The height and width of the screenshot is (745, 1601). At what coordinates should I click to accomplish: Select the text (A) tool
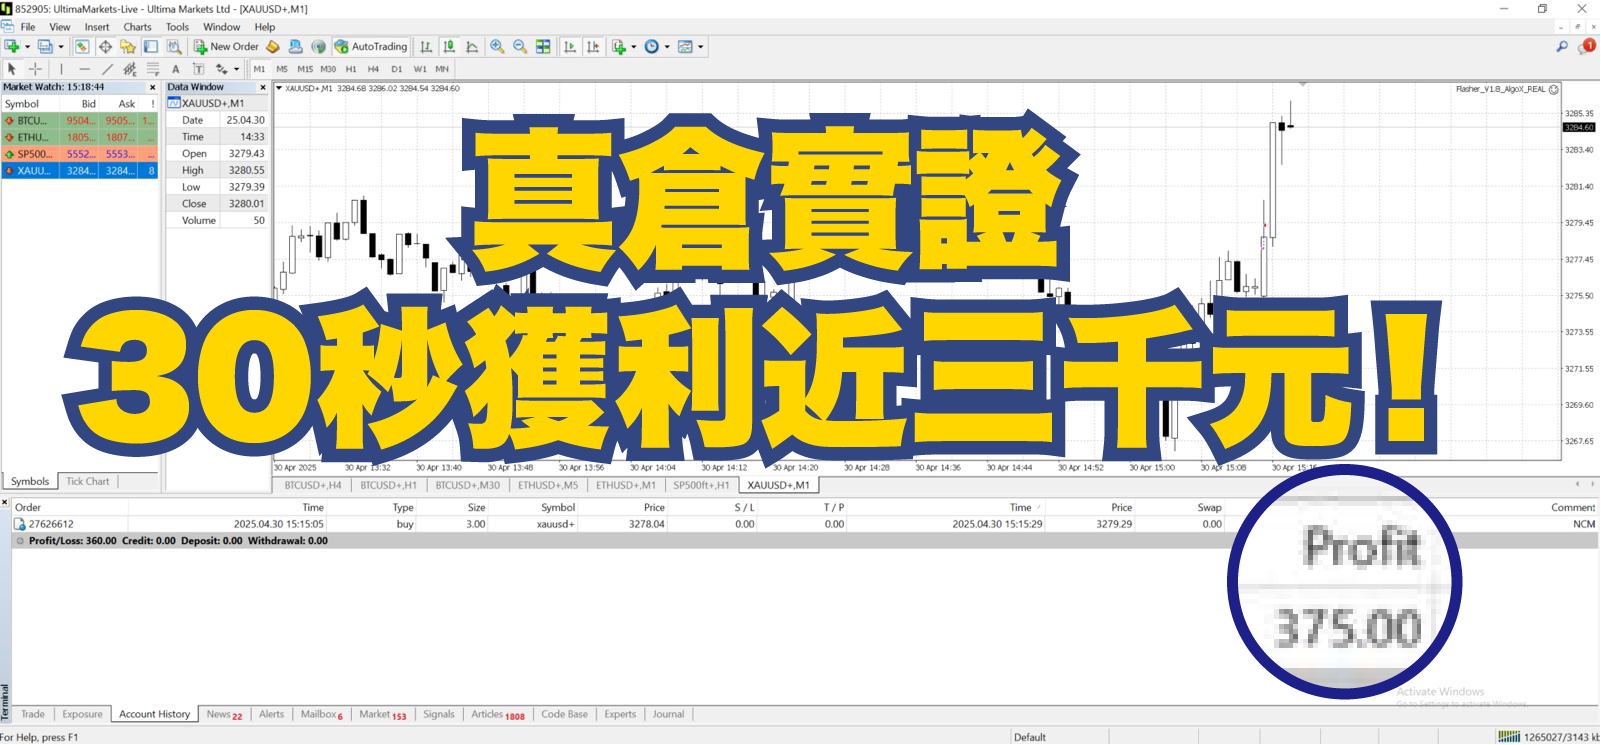176,69
